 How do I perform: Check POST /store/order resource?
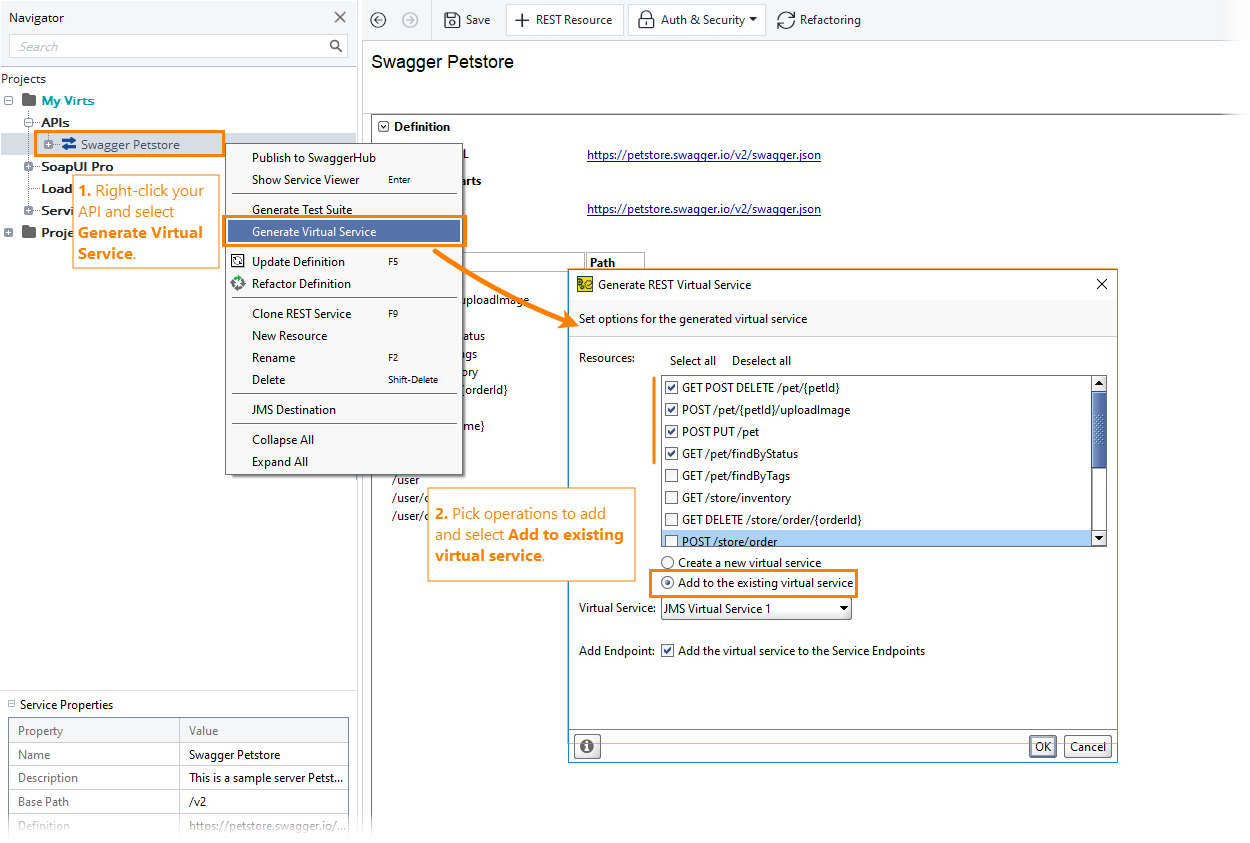(x=672, y=541)
